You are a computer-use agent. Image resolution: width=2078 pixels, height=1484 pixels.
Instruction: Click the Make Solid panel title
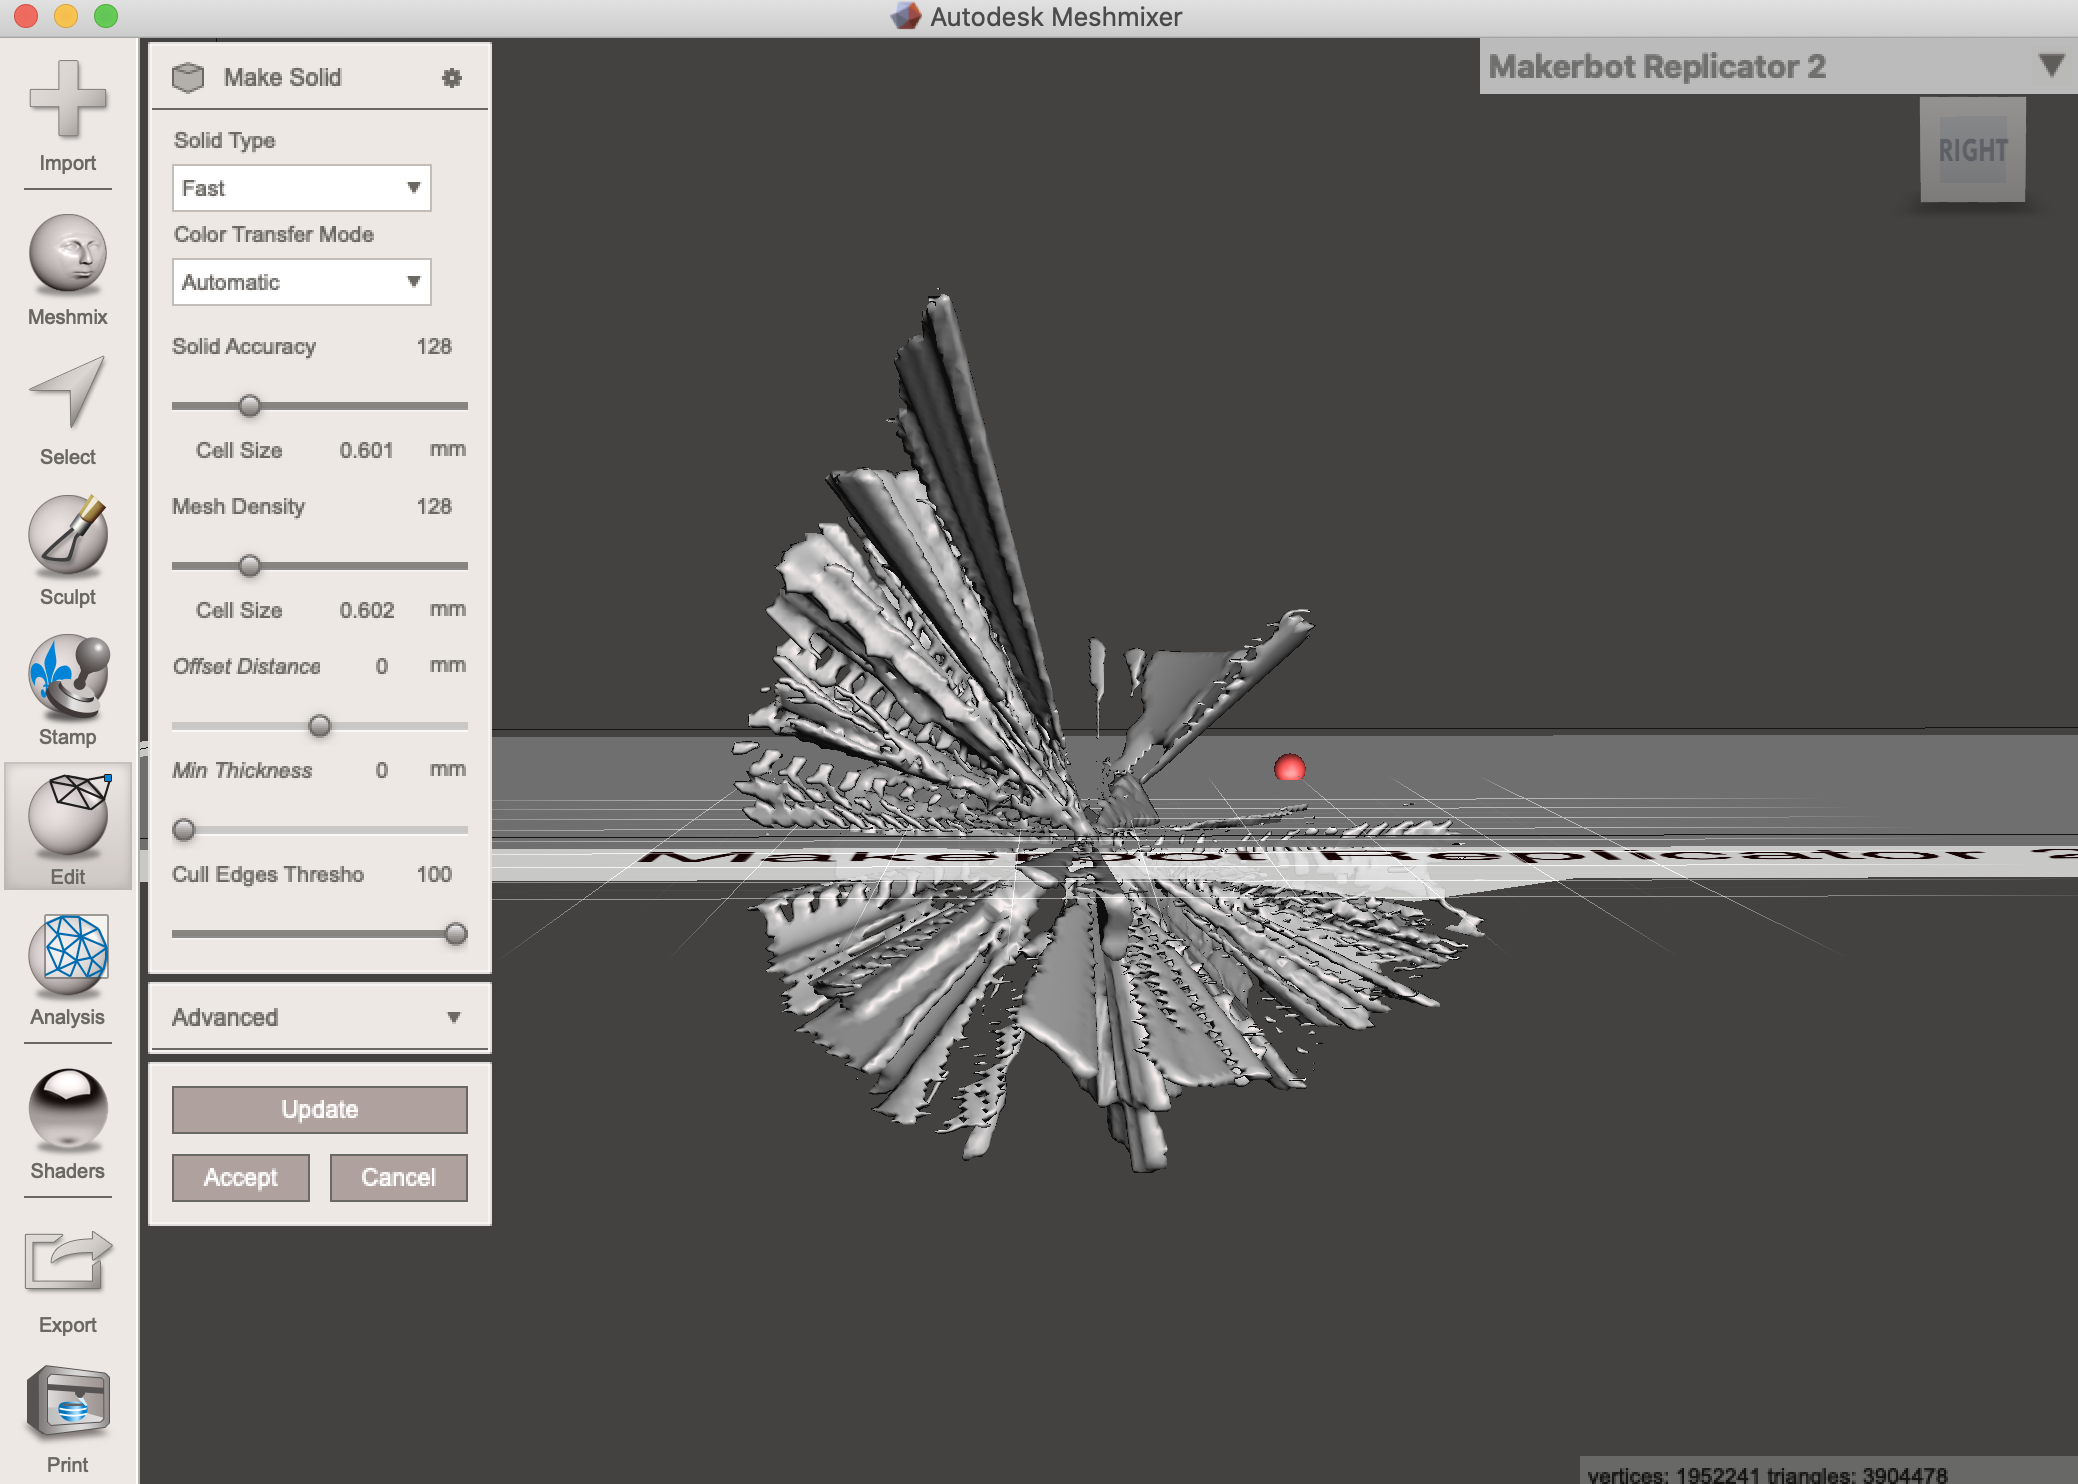point(282,77)
